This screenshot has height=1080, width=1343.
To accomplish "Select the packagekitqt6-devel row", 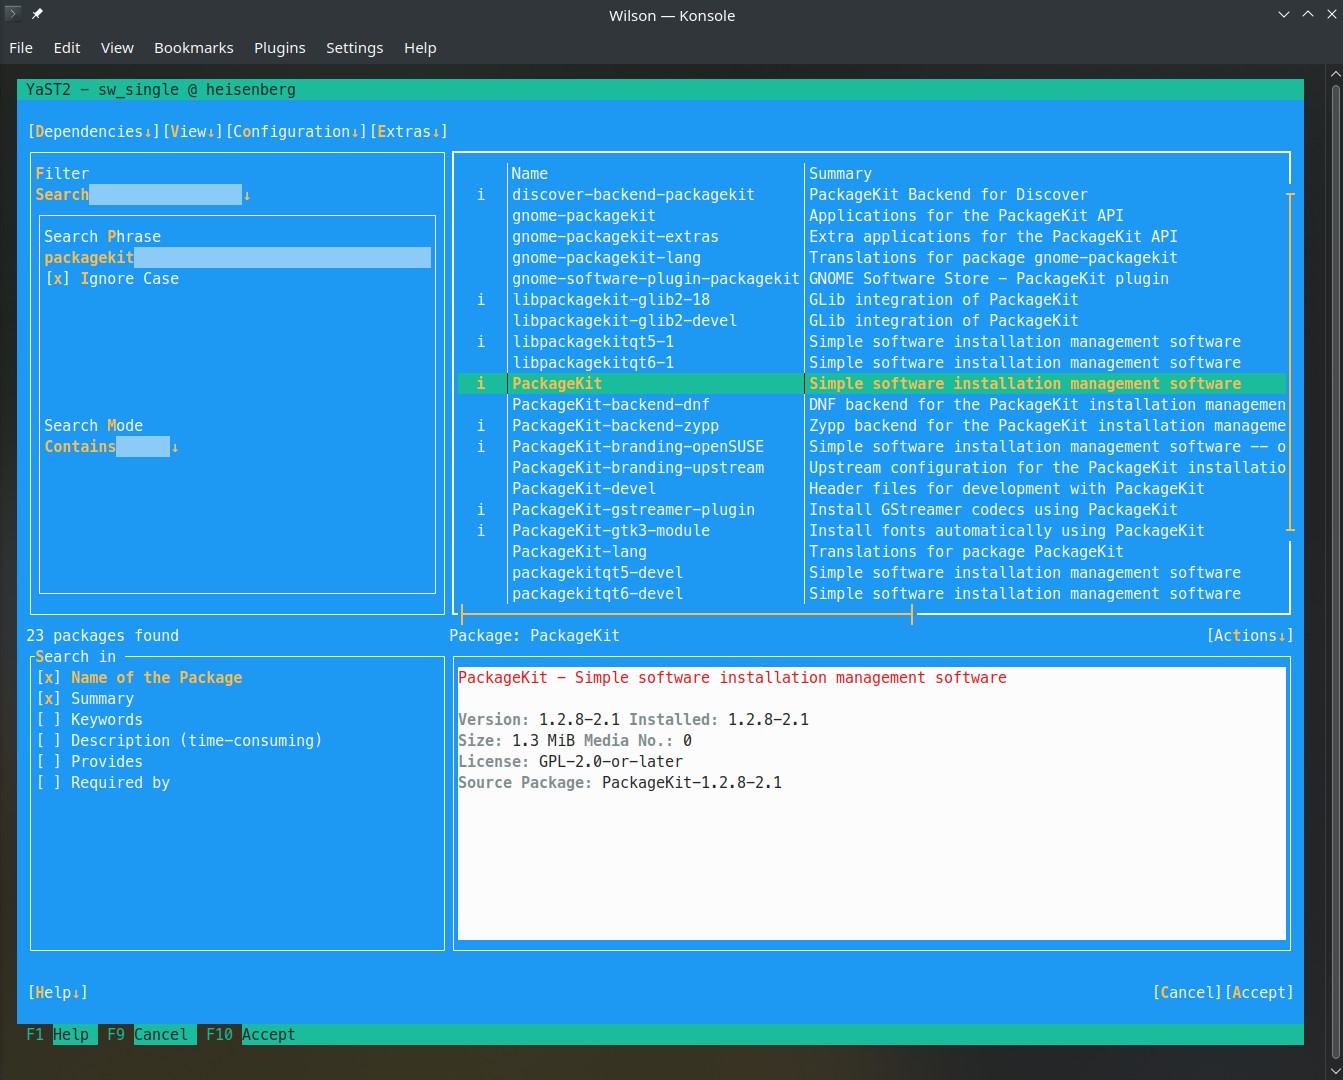I will (x=871, y=594).
